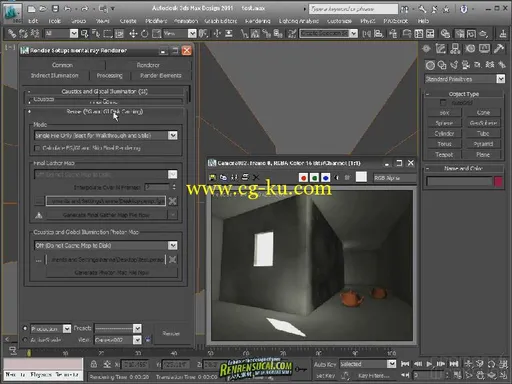Open the RGB Alpha channel dropdown
This screenshot has height=384, width=512.
[395, 178]
